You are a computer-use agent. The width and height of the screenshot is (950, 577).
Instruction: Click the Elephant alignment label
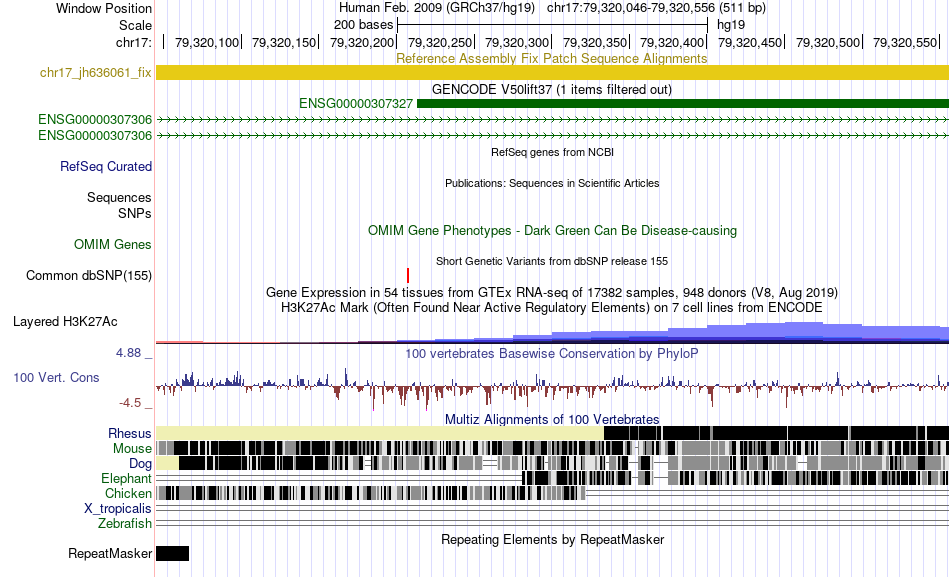(x=126, y=479)
